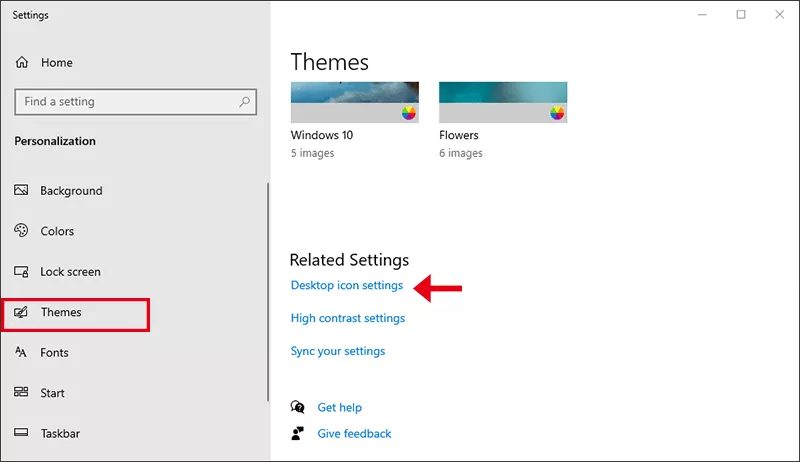Click the Fonts icon in sidebar
This screenshot has width=800, height=462.
coord(21,353)
